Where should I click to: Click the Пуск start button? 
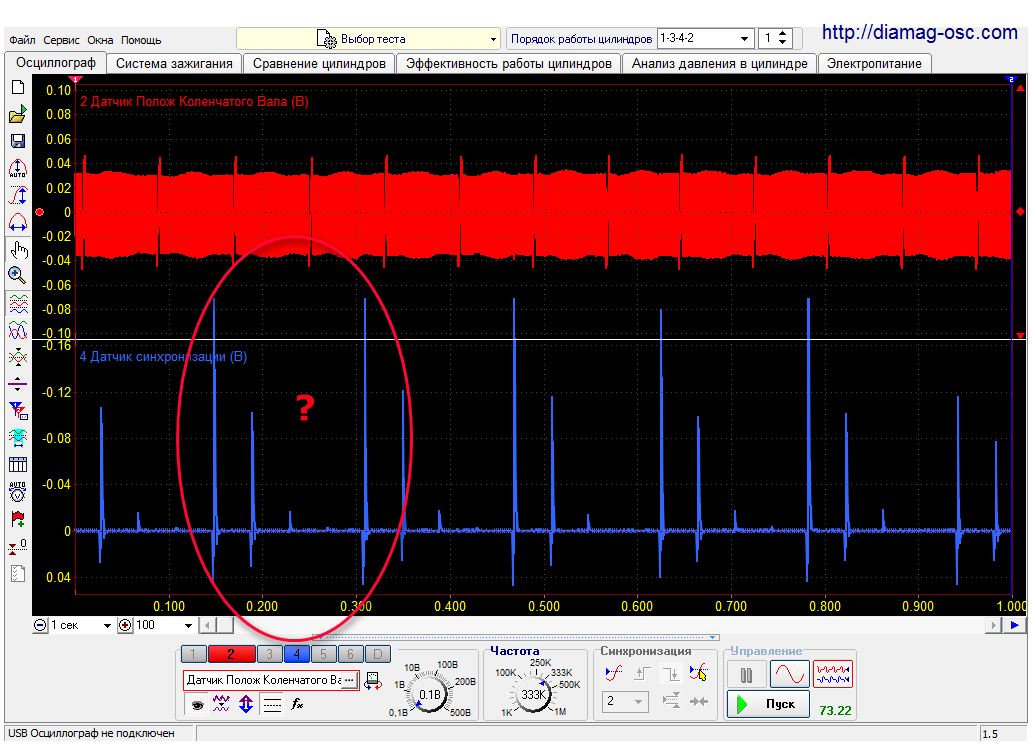click(768, 704)
